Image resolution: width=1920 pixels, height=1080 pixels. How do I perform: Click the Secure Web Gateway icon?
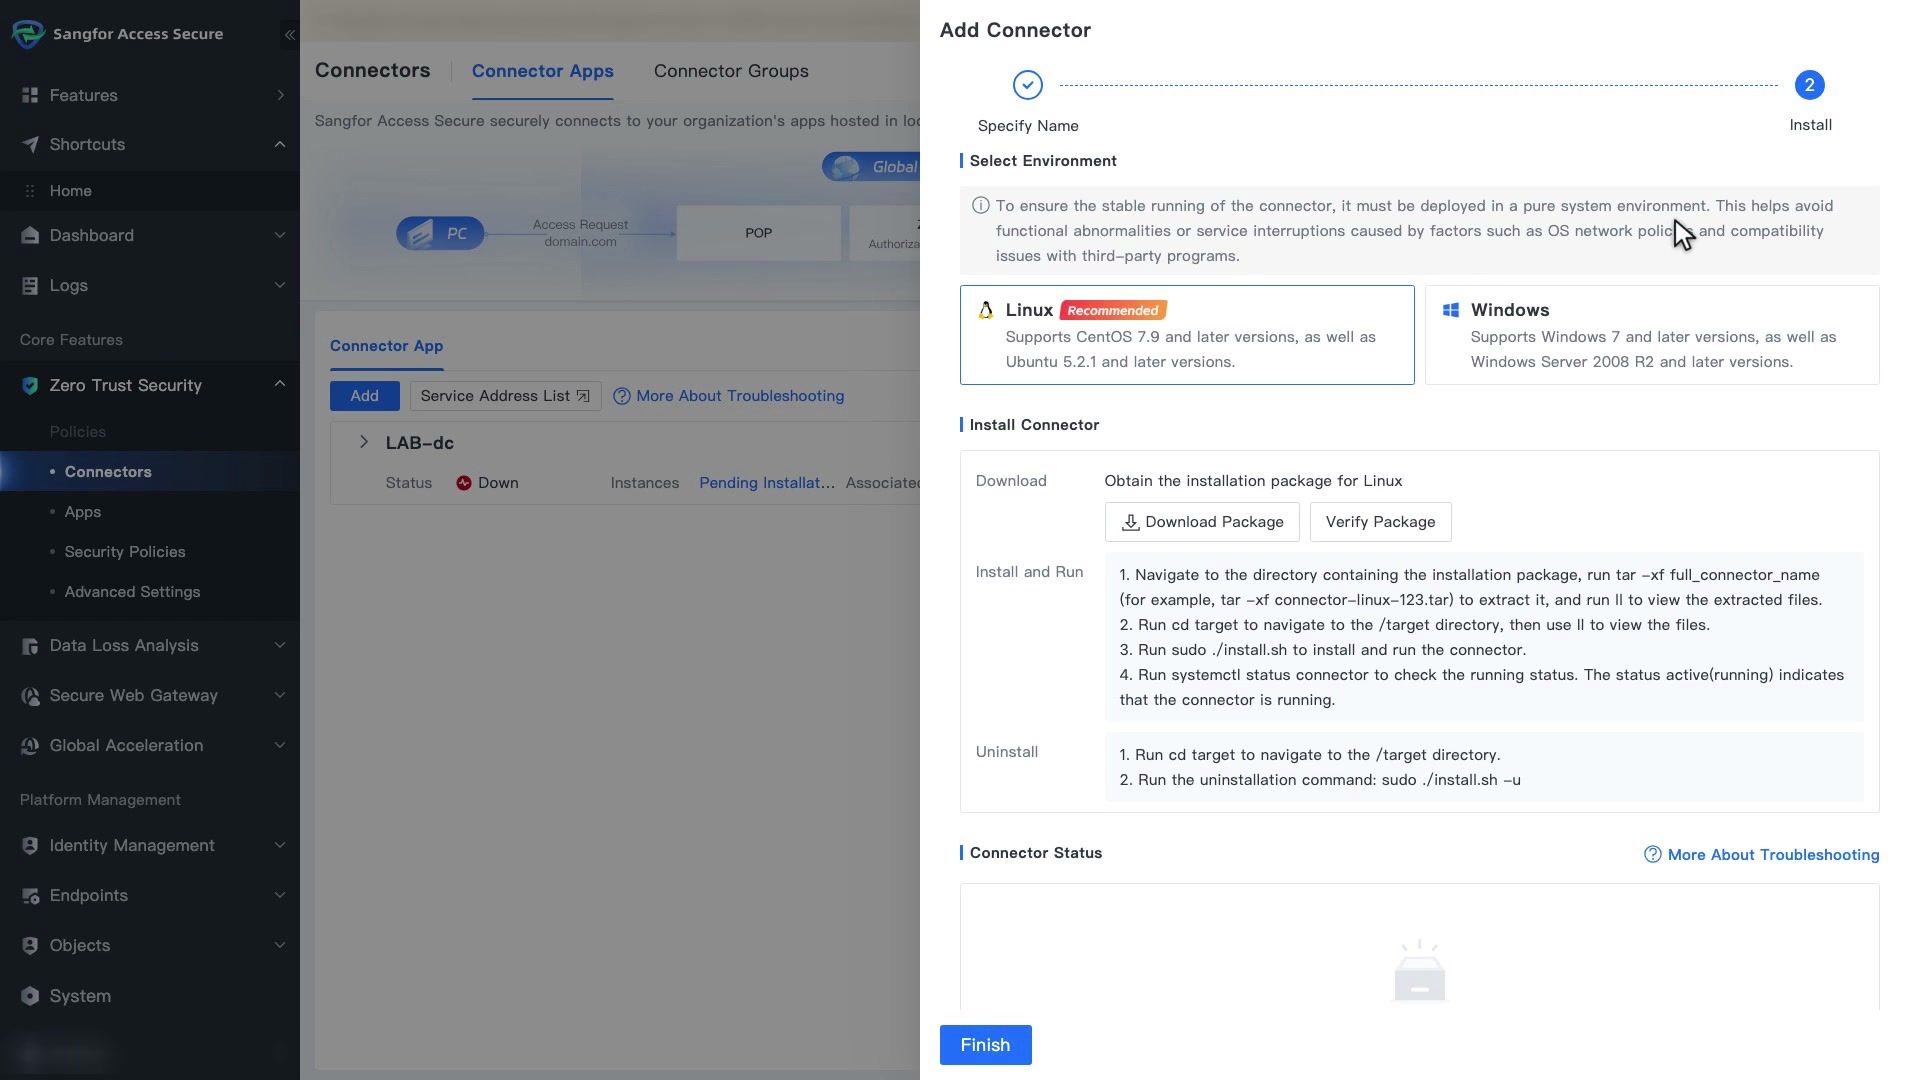[x=30, y=696]
